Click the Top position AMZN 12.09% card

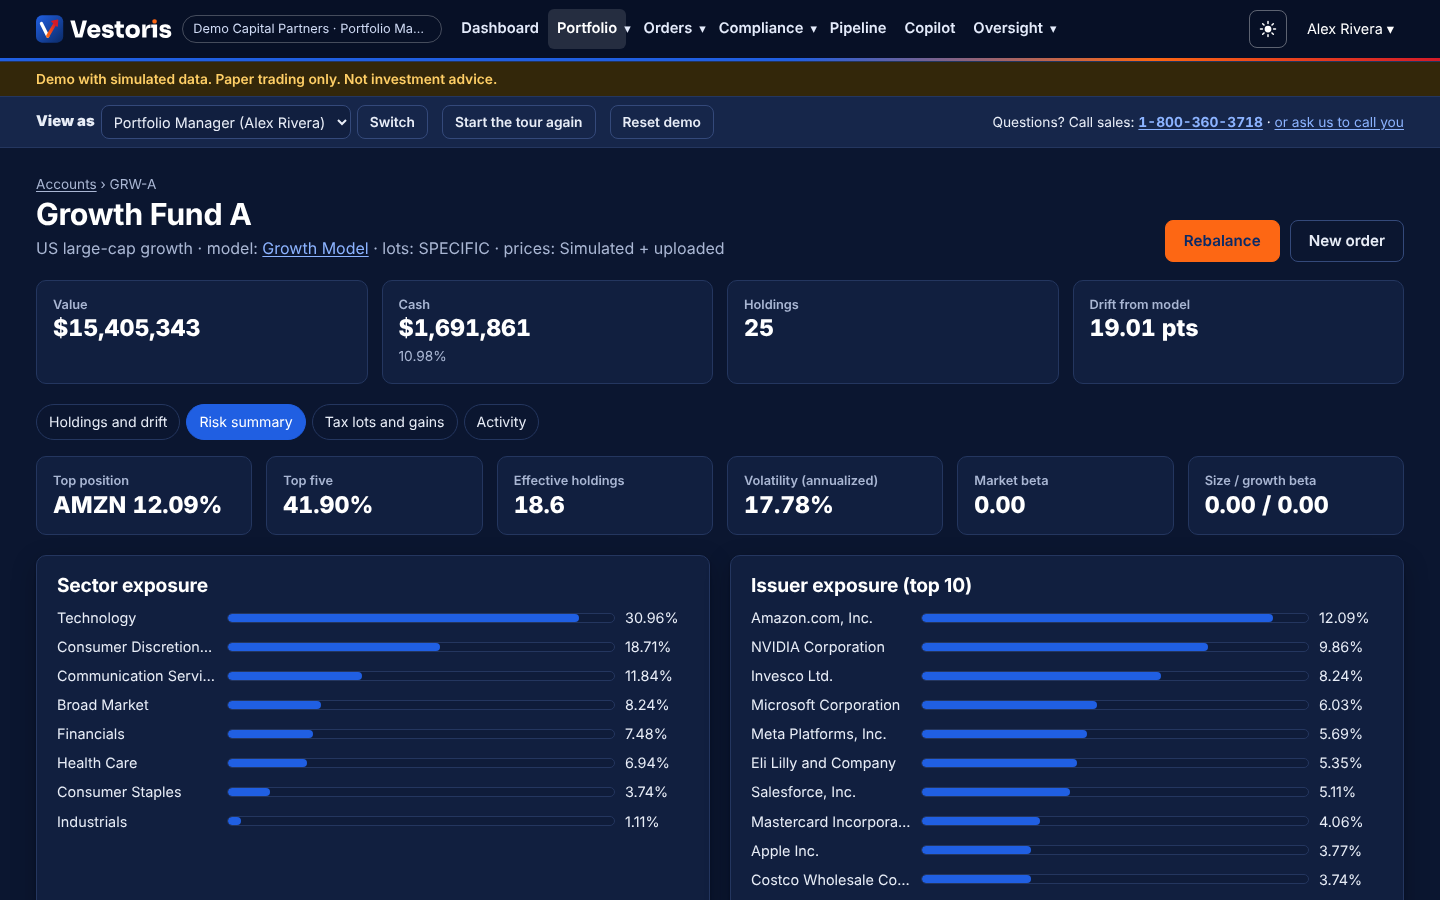[144, 495]
